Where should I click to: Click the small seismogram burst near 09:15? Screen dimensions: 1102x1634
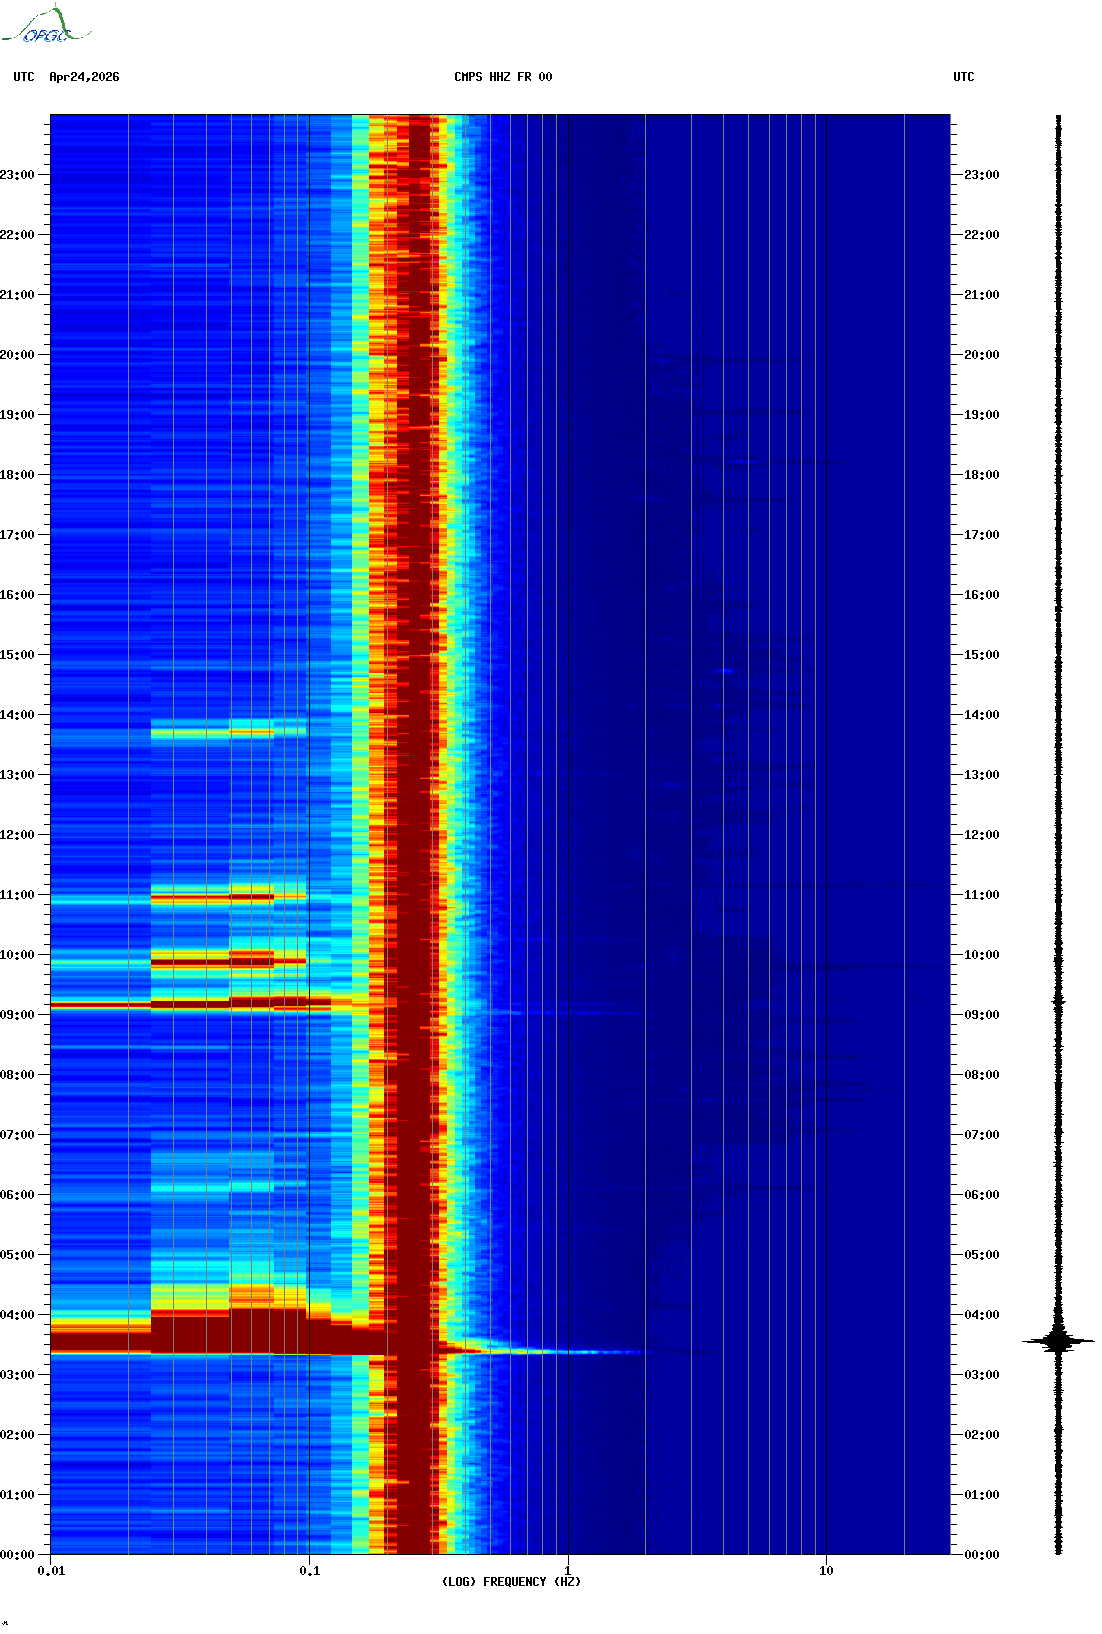click(x=1059, y=1001)
